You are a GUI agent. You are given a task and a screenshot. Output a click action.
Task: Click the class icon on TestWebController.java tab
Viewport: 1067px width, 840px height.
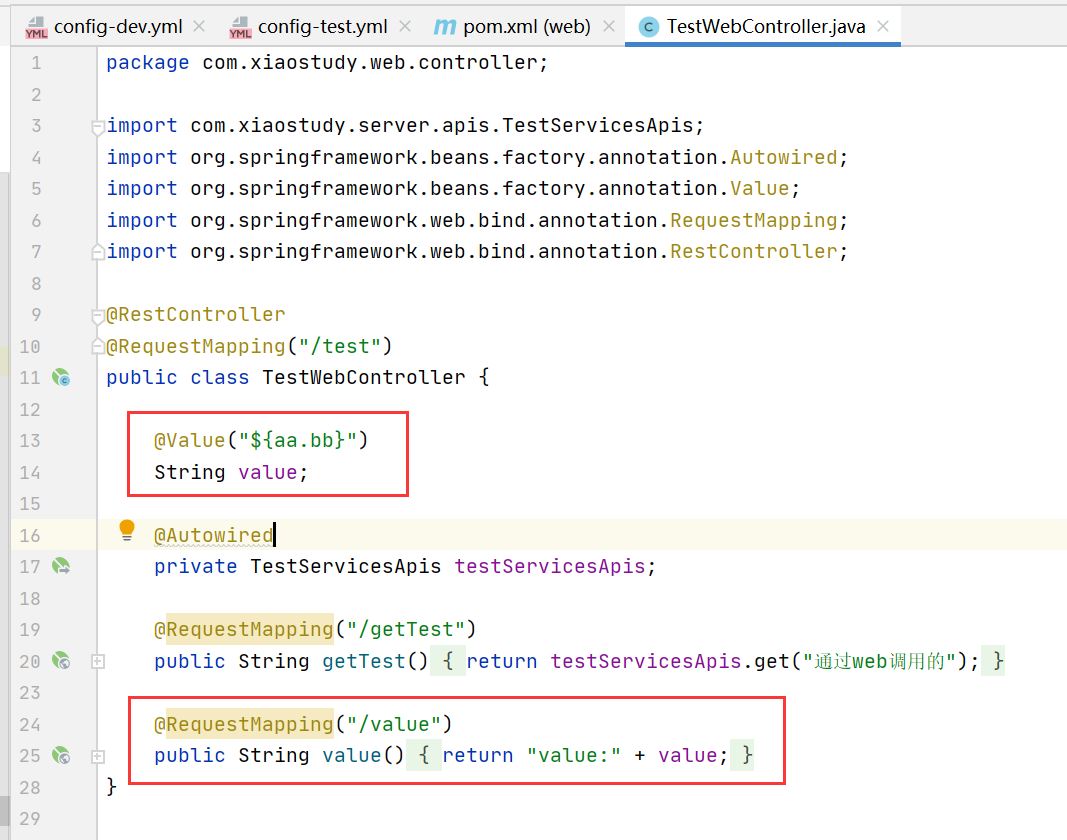(649, 27)
